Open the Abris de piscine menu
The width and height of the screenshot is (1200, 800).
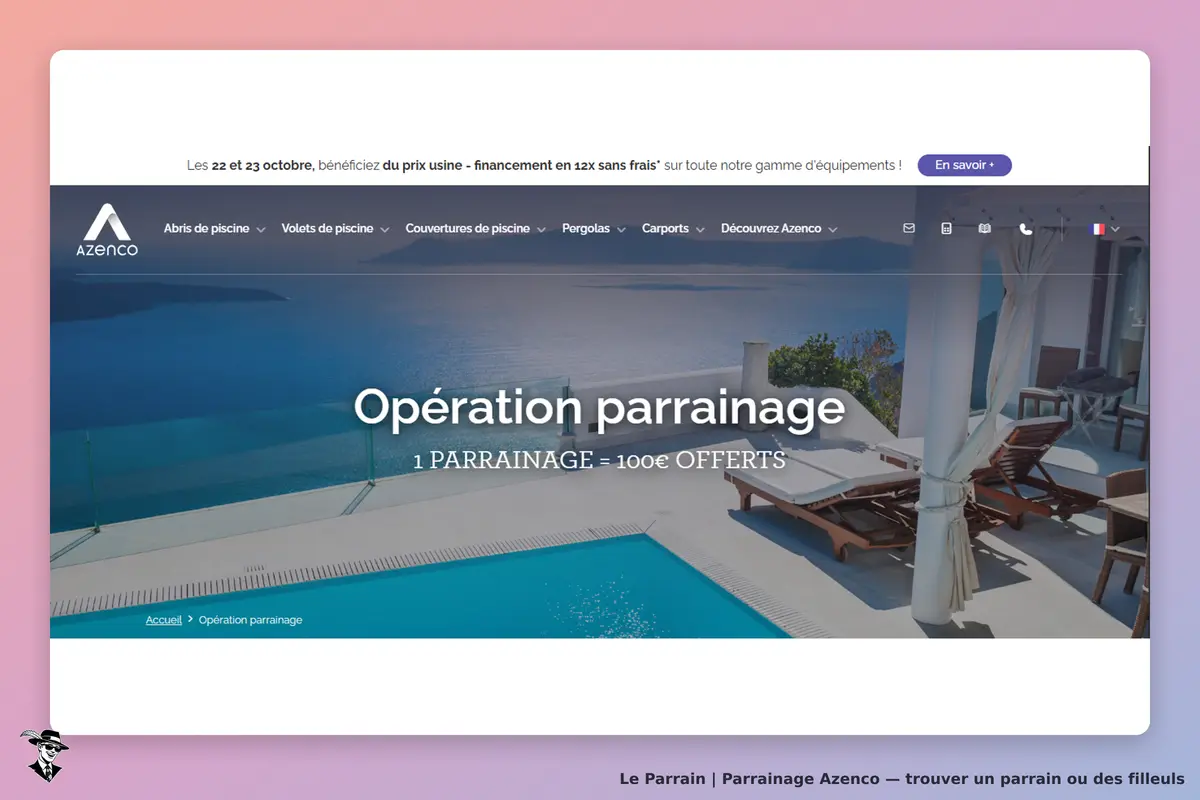click(x=207, y=228)
